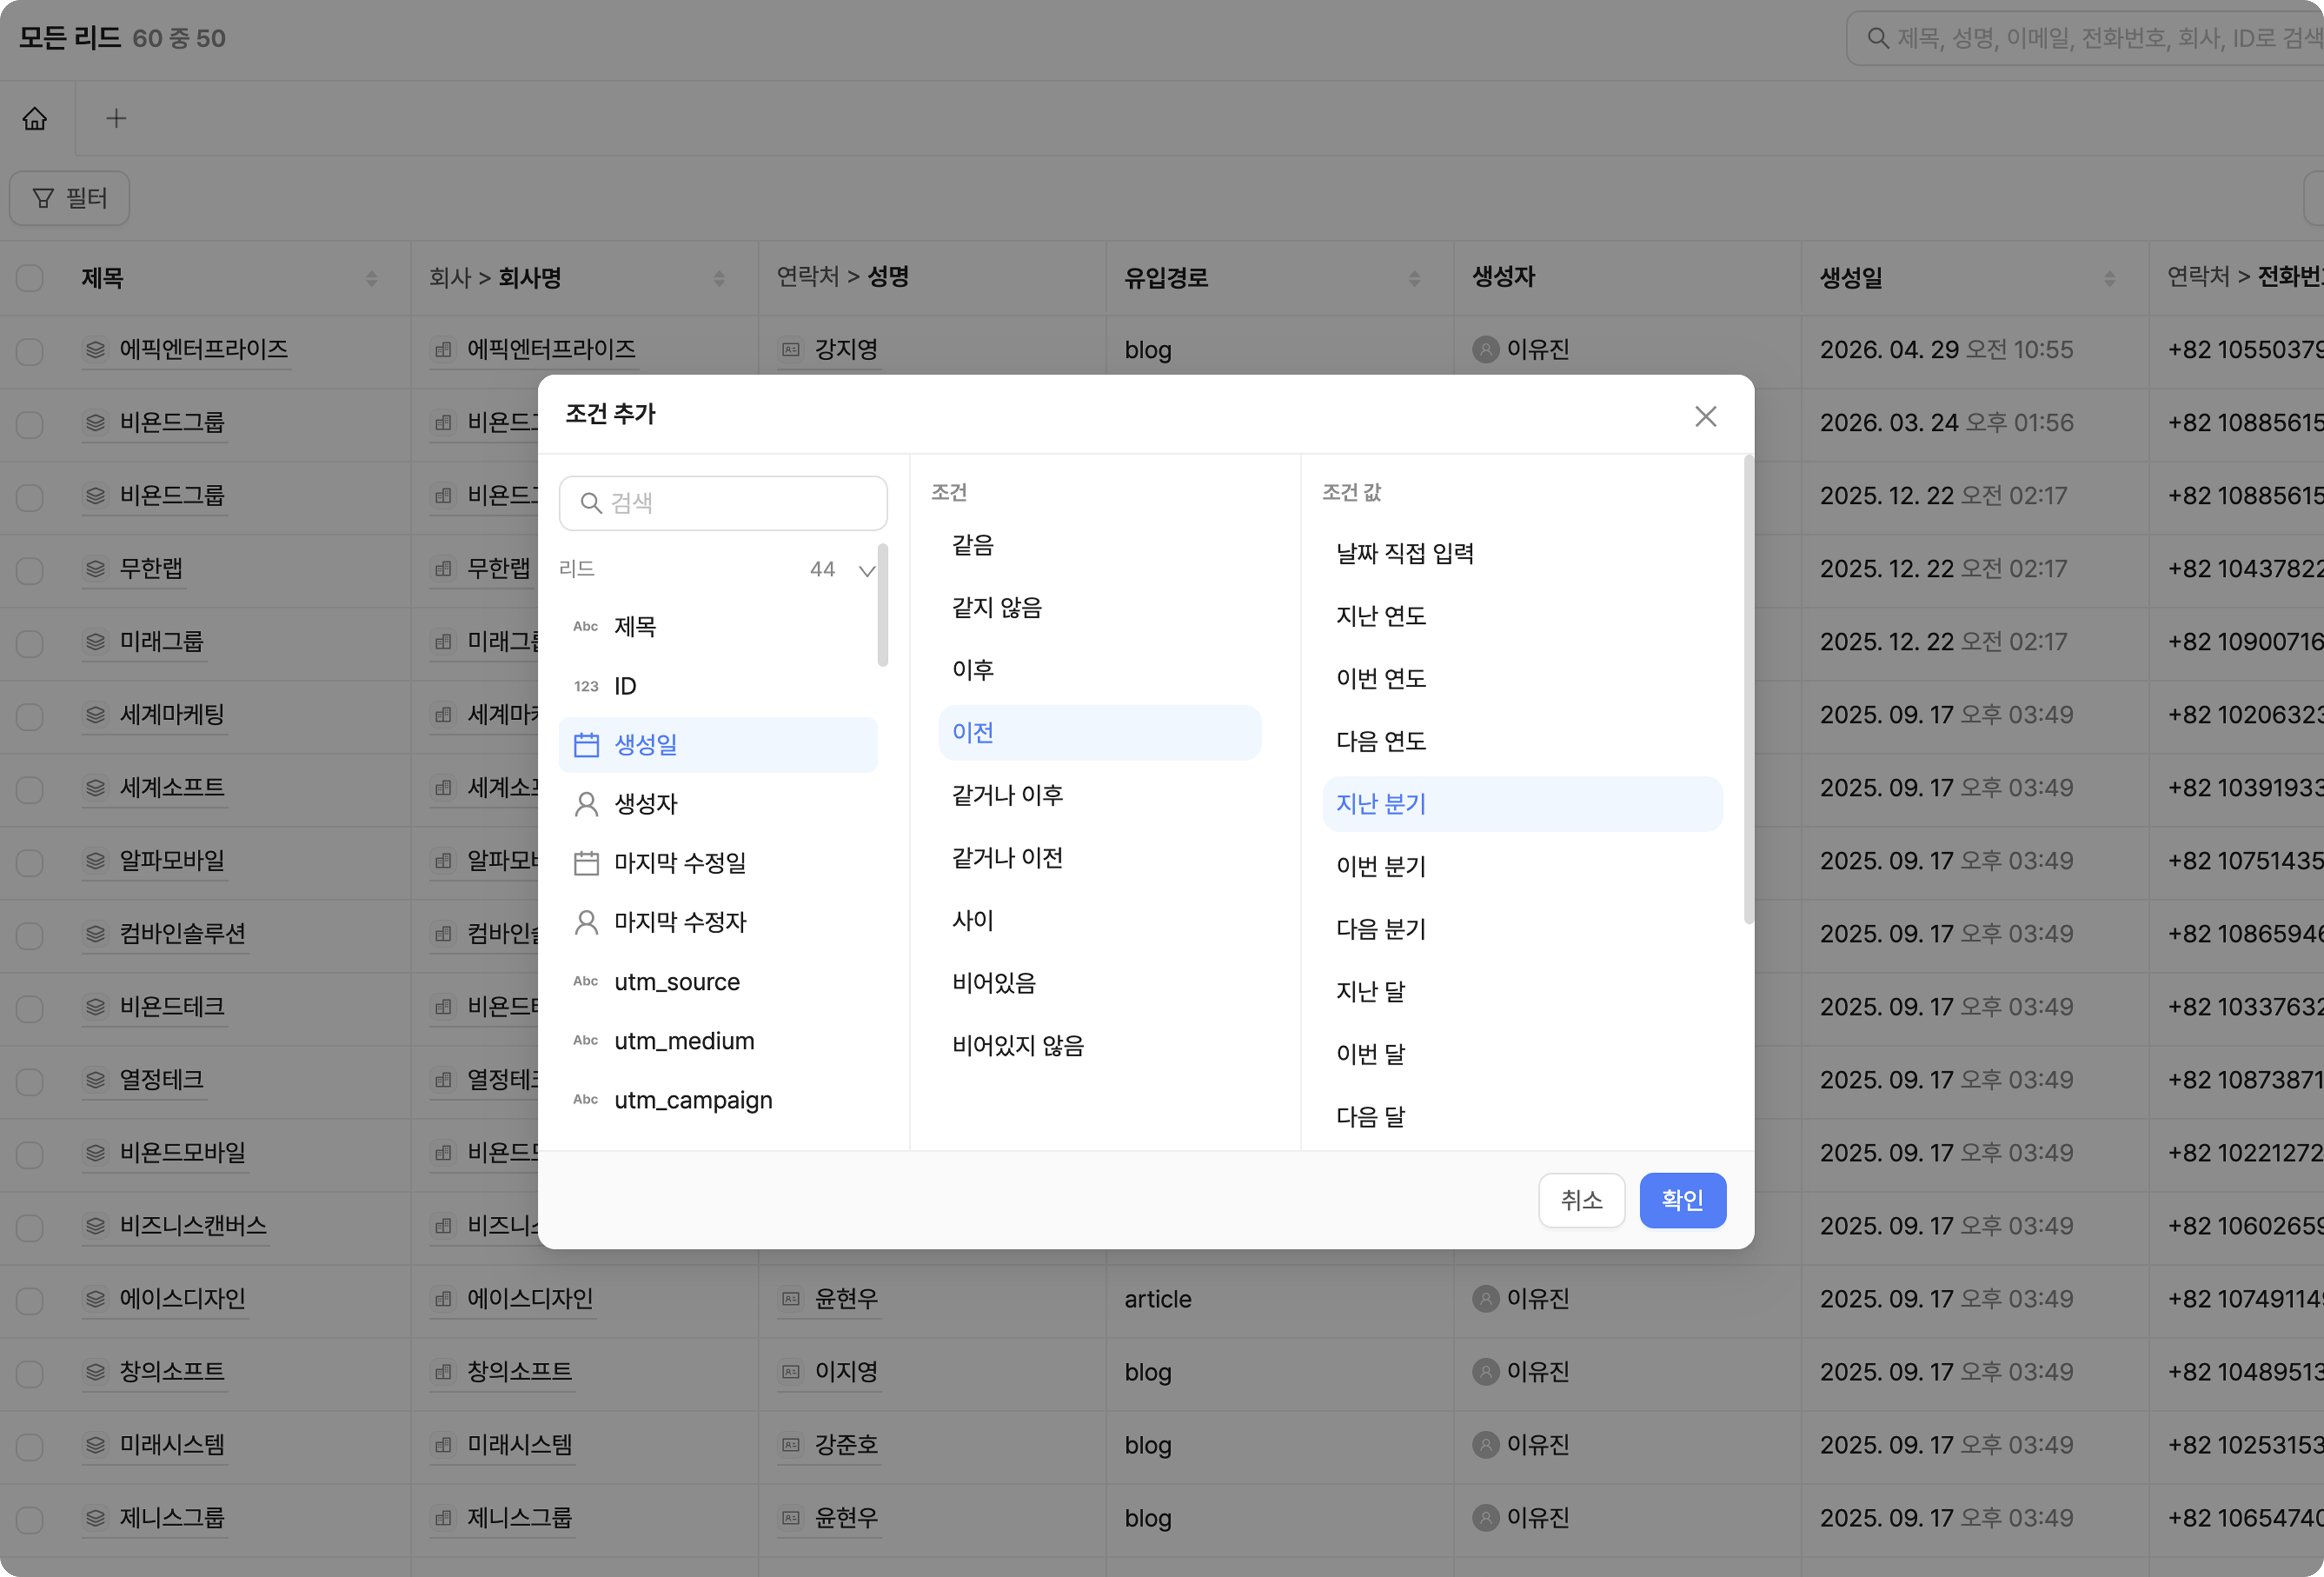Click person icon beside 마지막 수정자
The image size is (2324, 1577).
click(586, 922)
